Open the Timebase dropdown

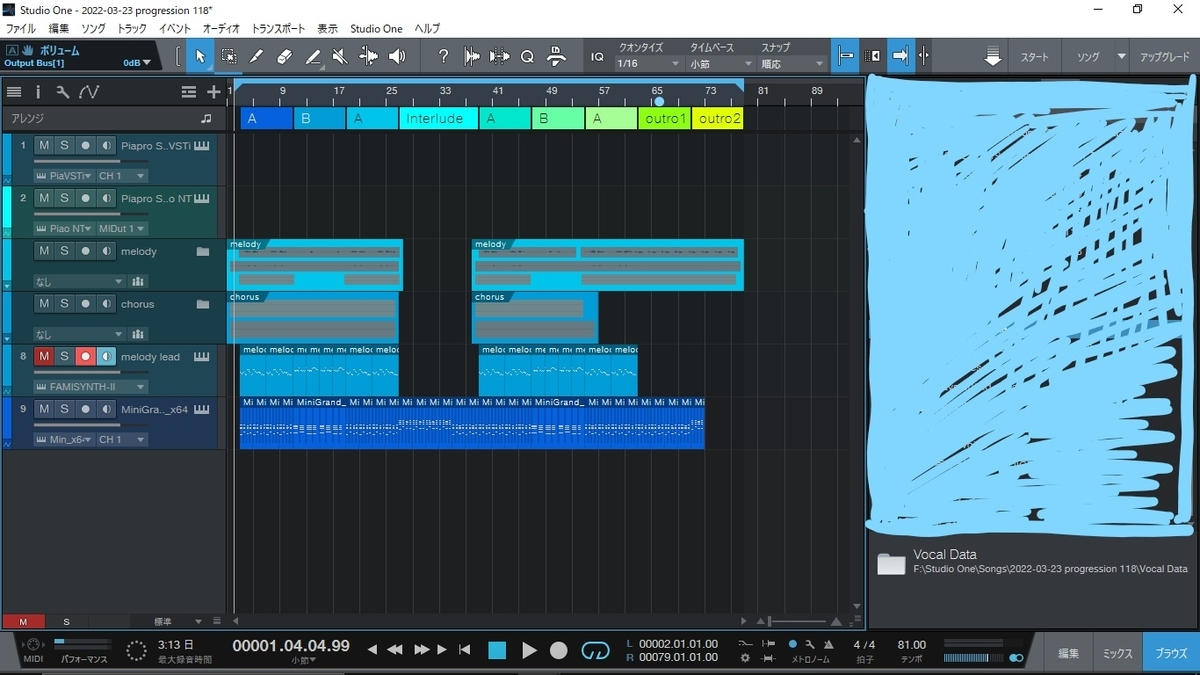point(720,64)
